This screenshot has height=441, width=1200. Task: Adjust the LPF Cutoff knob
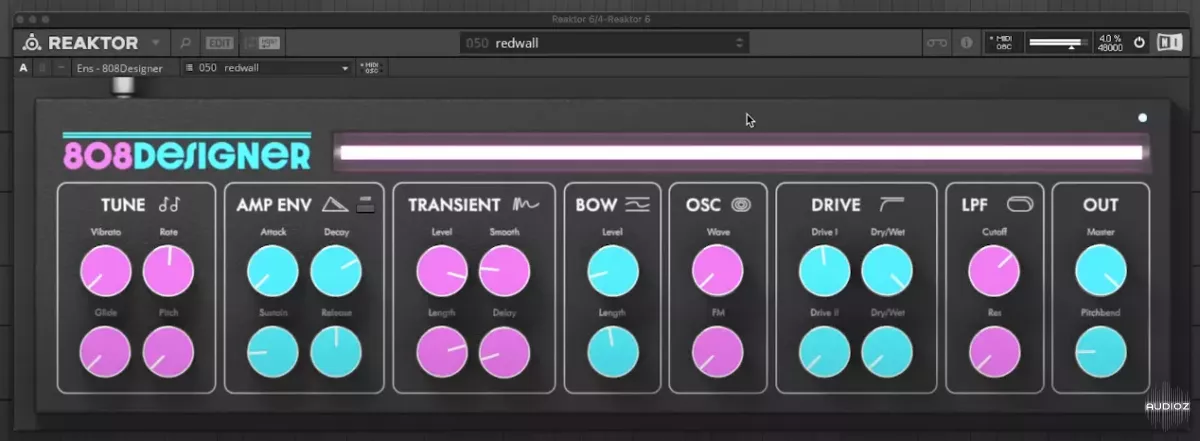pyautogui.click(x=995, y=272)
